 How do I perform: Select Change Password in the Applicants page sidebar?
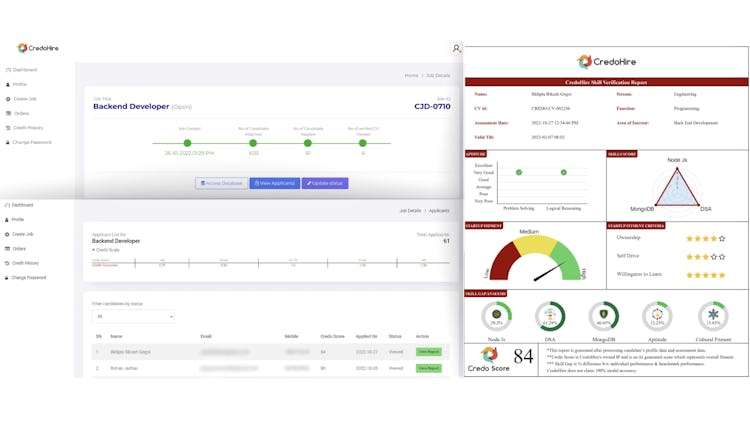[x=29, y=278]
